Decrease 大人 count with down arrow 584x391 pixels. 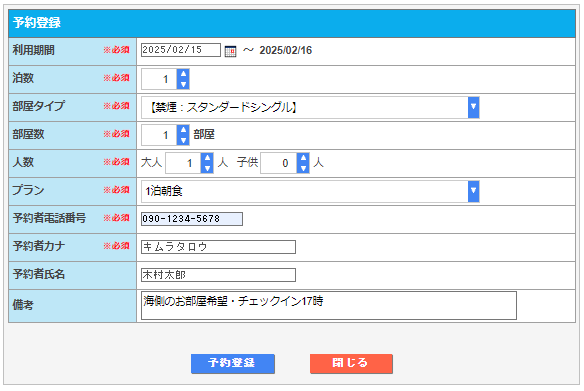pos(207,168)
